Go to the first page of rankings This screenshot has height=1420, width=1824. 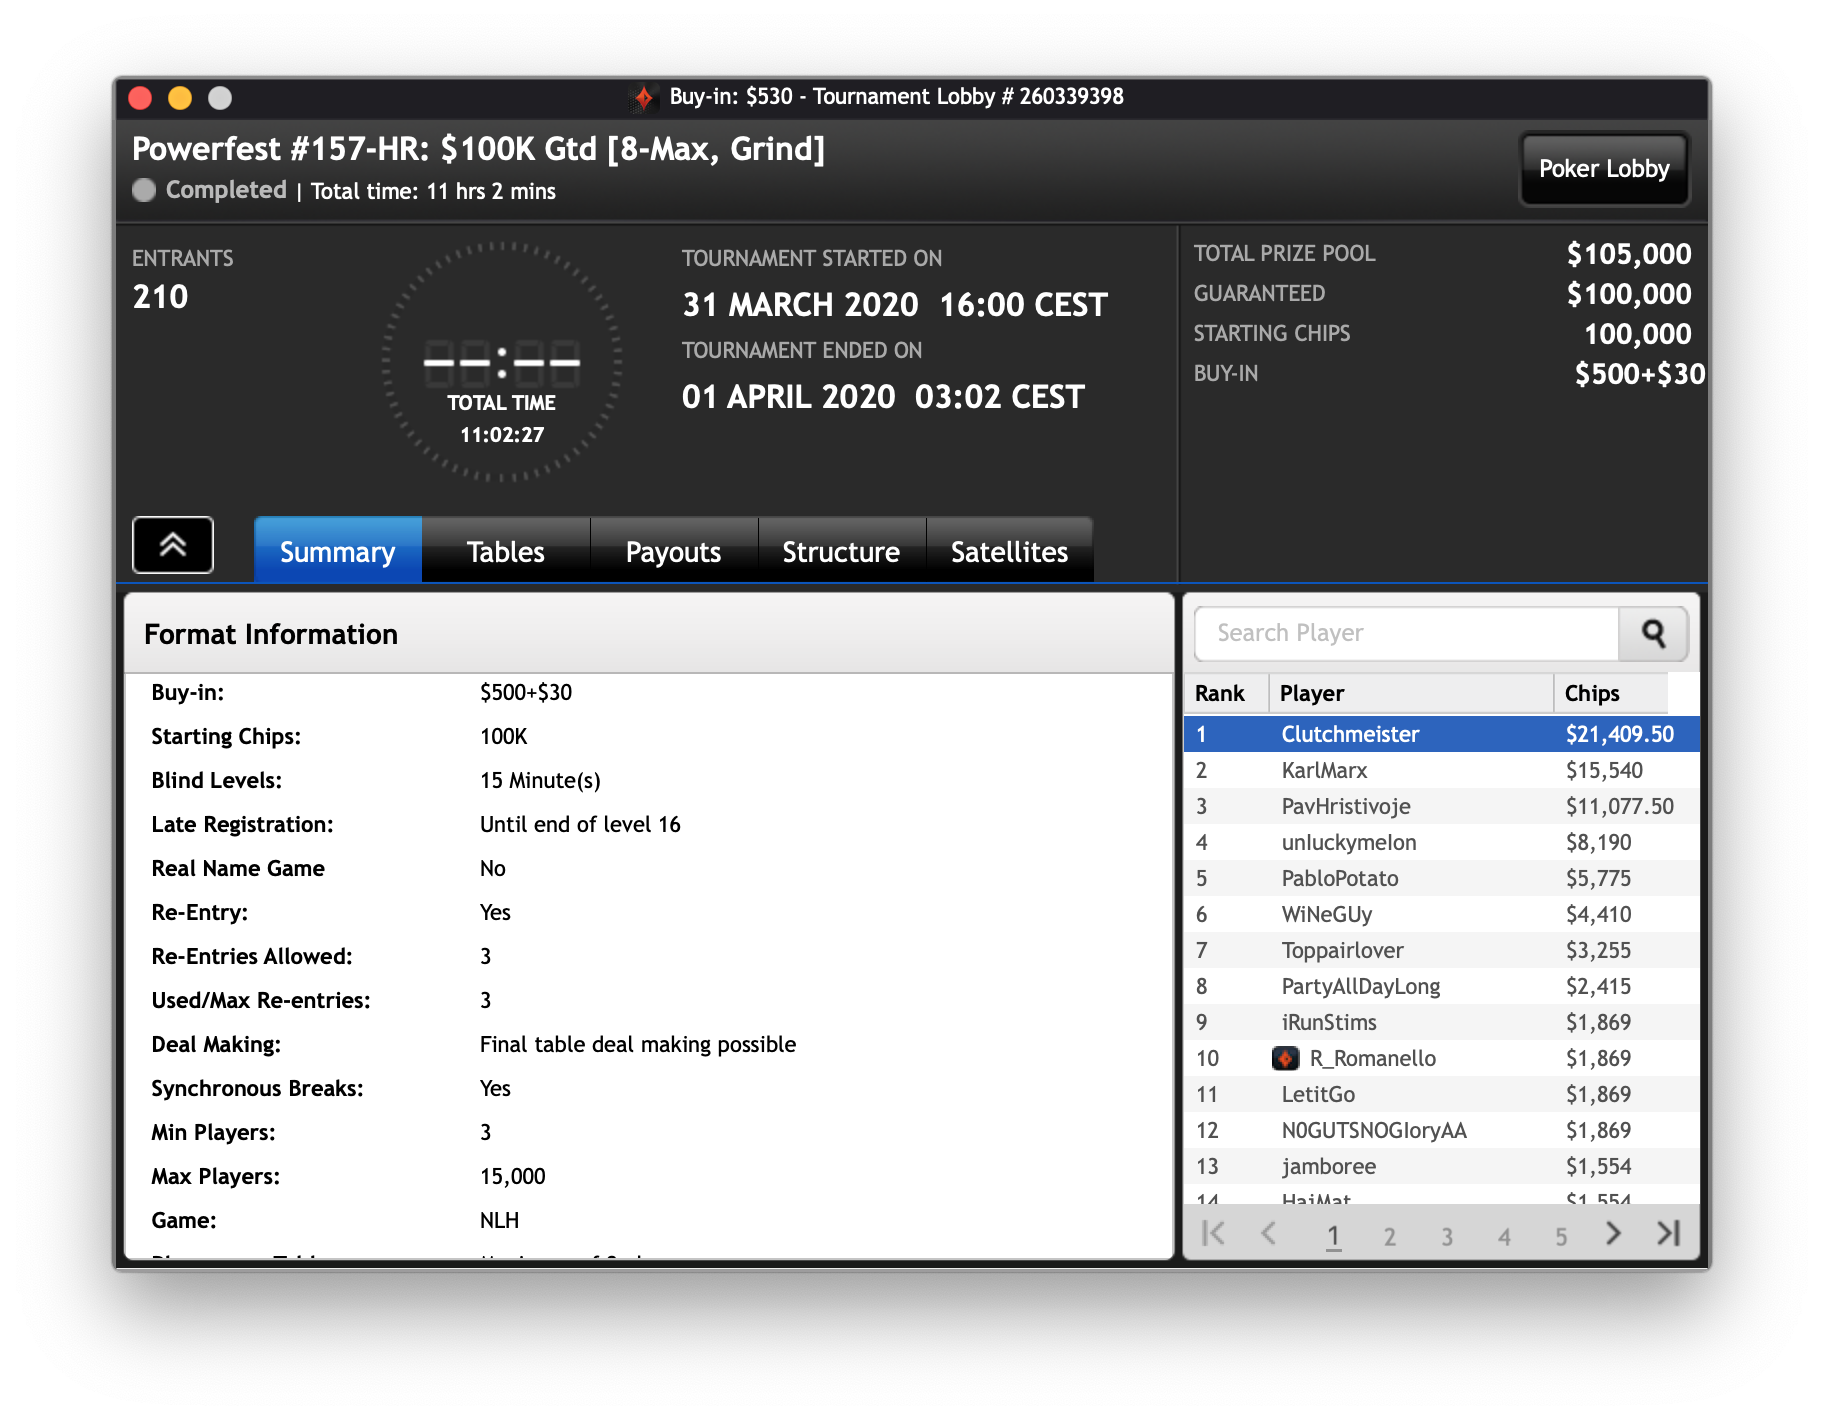[x=1213, y=1234]
